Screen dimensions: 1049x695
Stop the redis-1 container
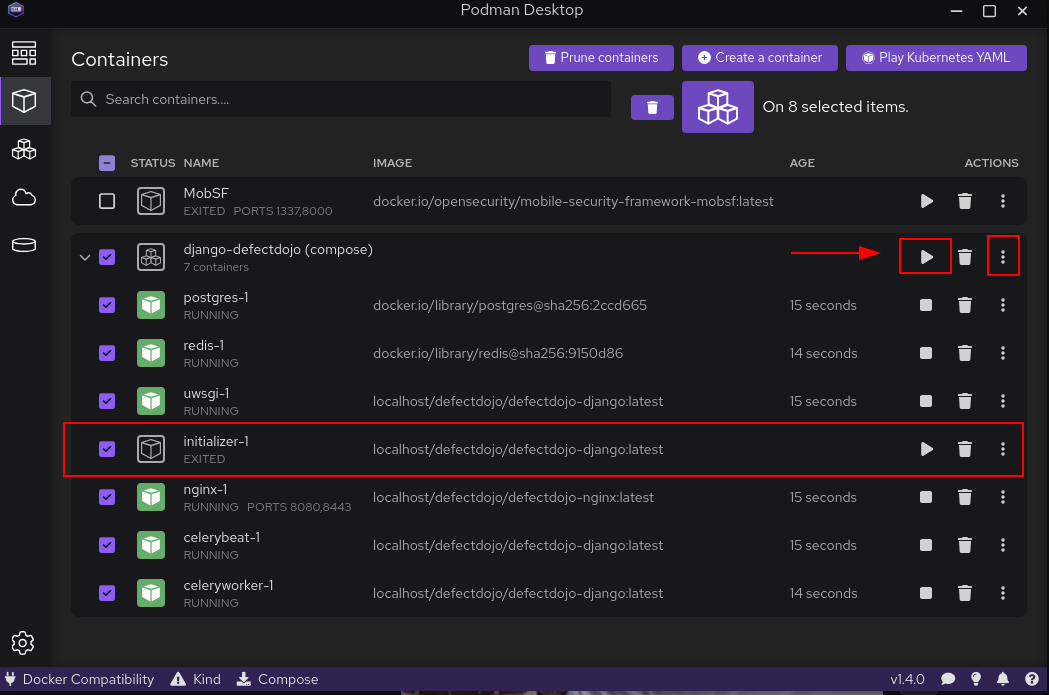click(x=926, y=353)
